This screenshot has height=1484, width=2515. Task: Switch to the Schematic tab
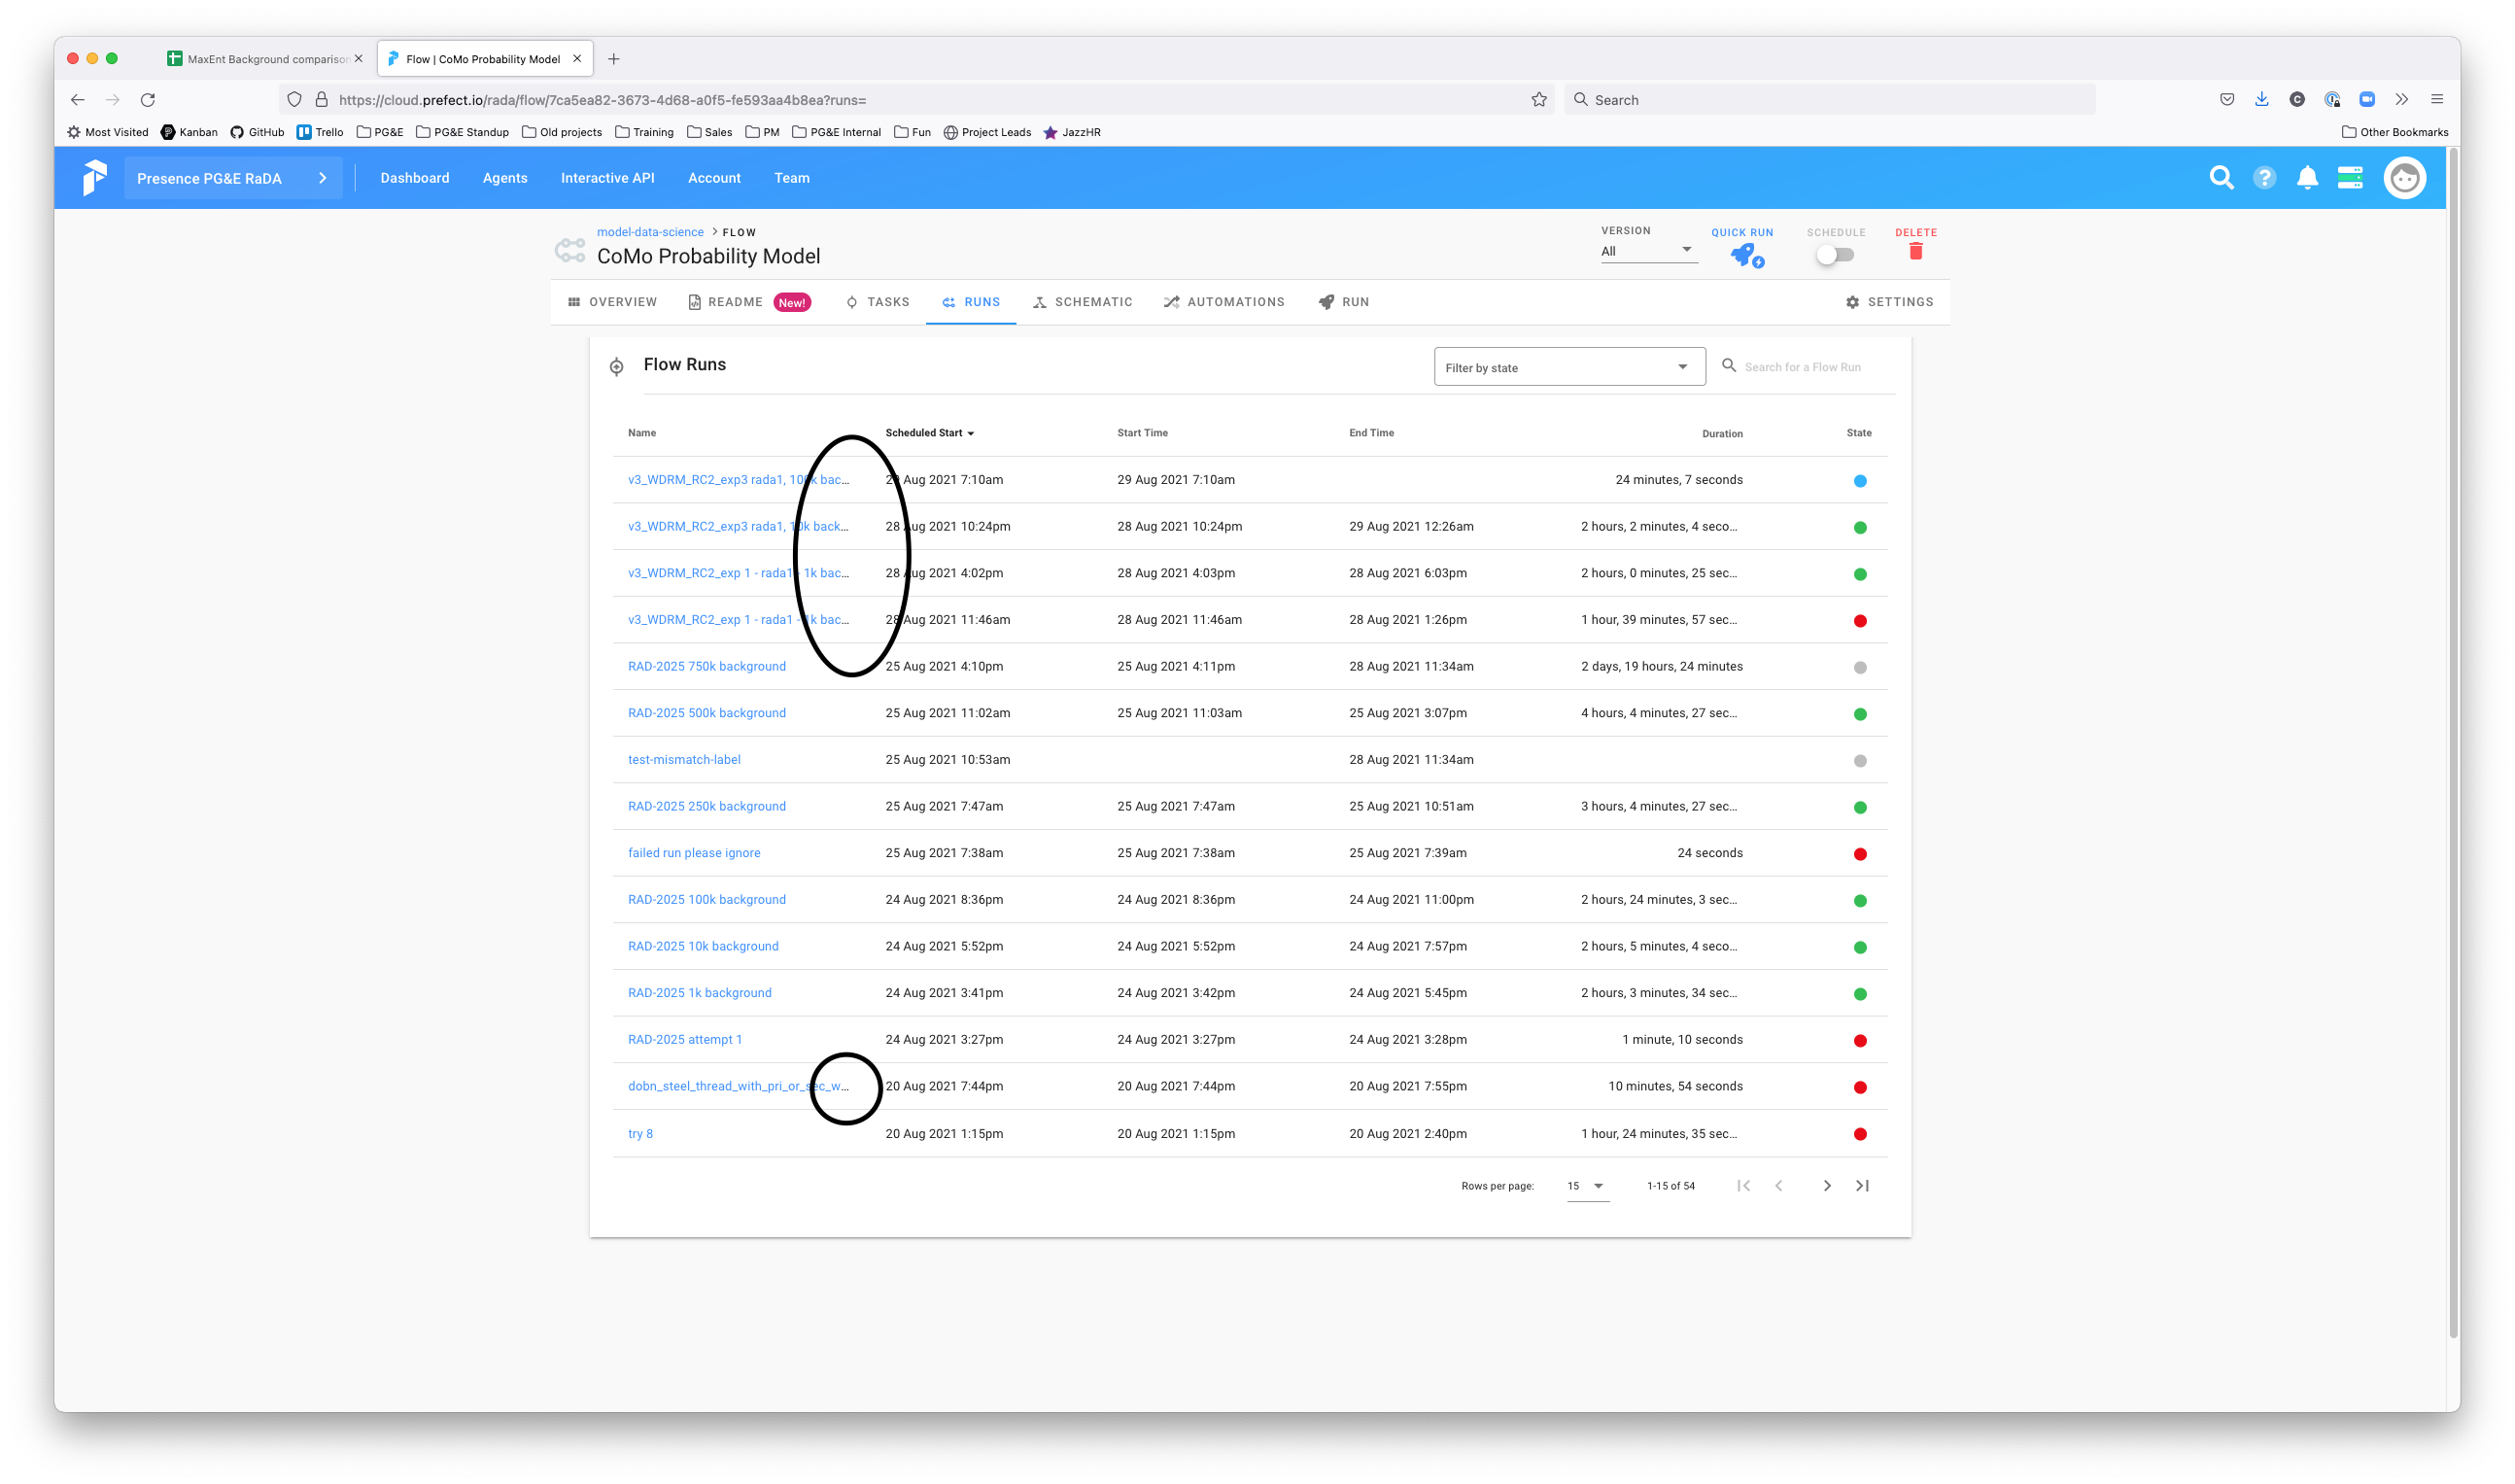pos(1082,302)
